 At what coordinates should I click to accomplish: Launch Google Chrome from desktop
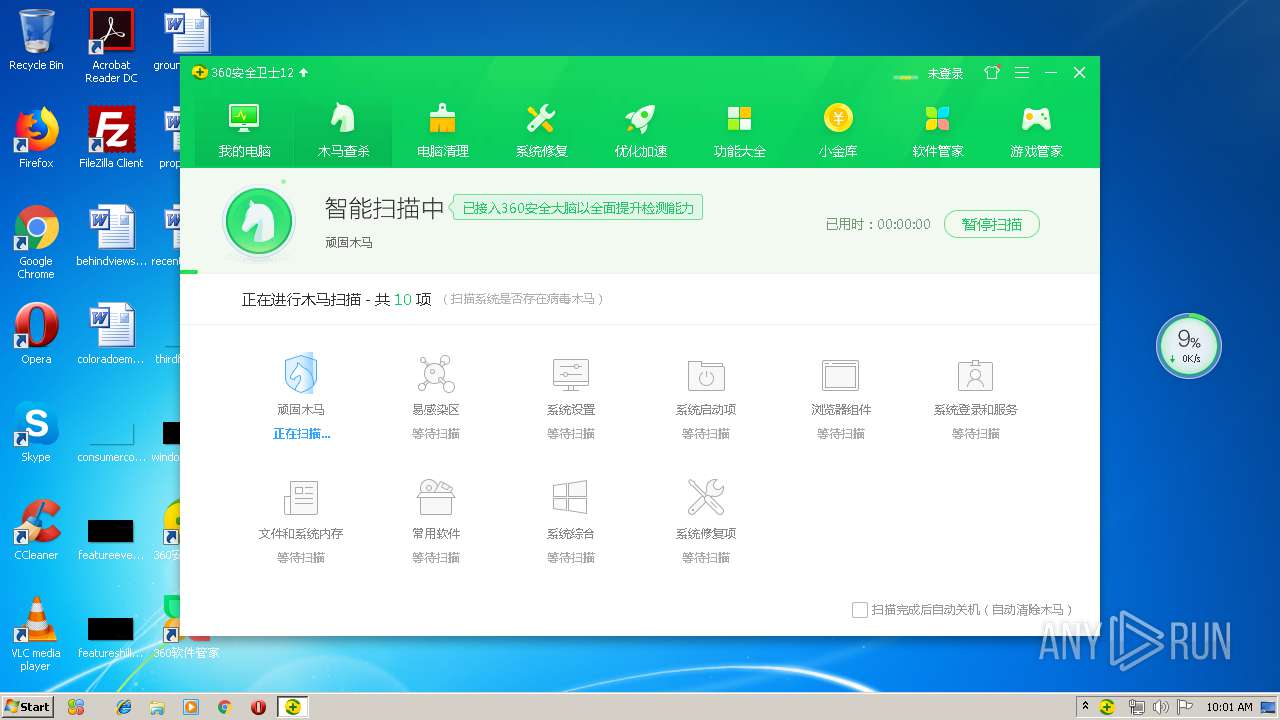tap(36, 241)
